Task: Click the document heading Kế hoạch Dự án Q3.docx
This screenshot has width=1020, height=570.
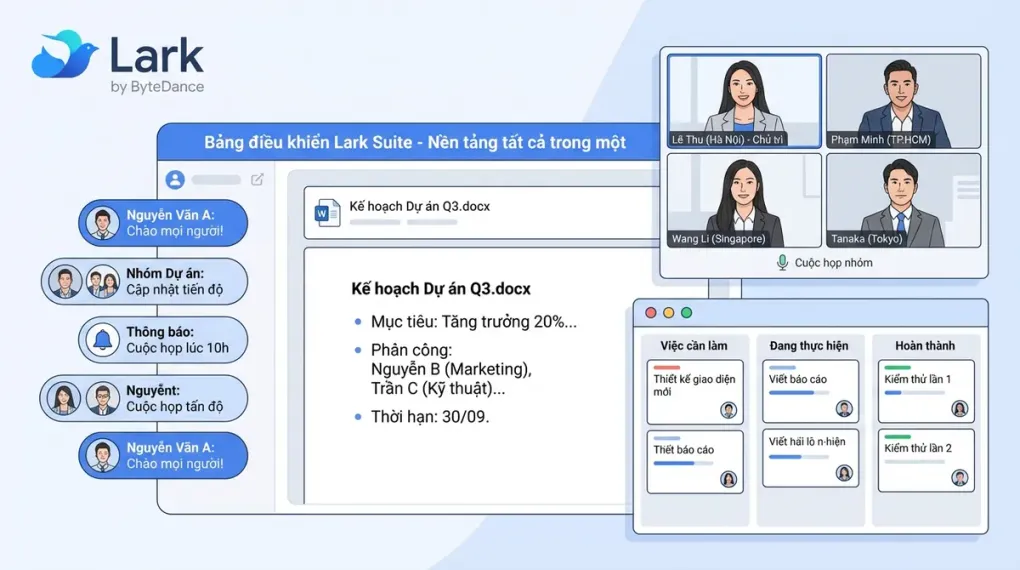Action: 441,289
